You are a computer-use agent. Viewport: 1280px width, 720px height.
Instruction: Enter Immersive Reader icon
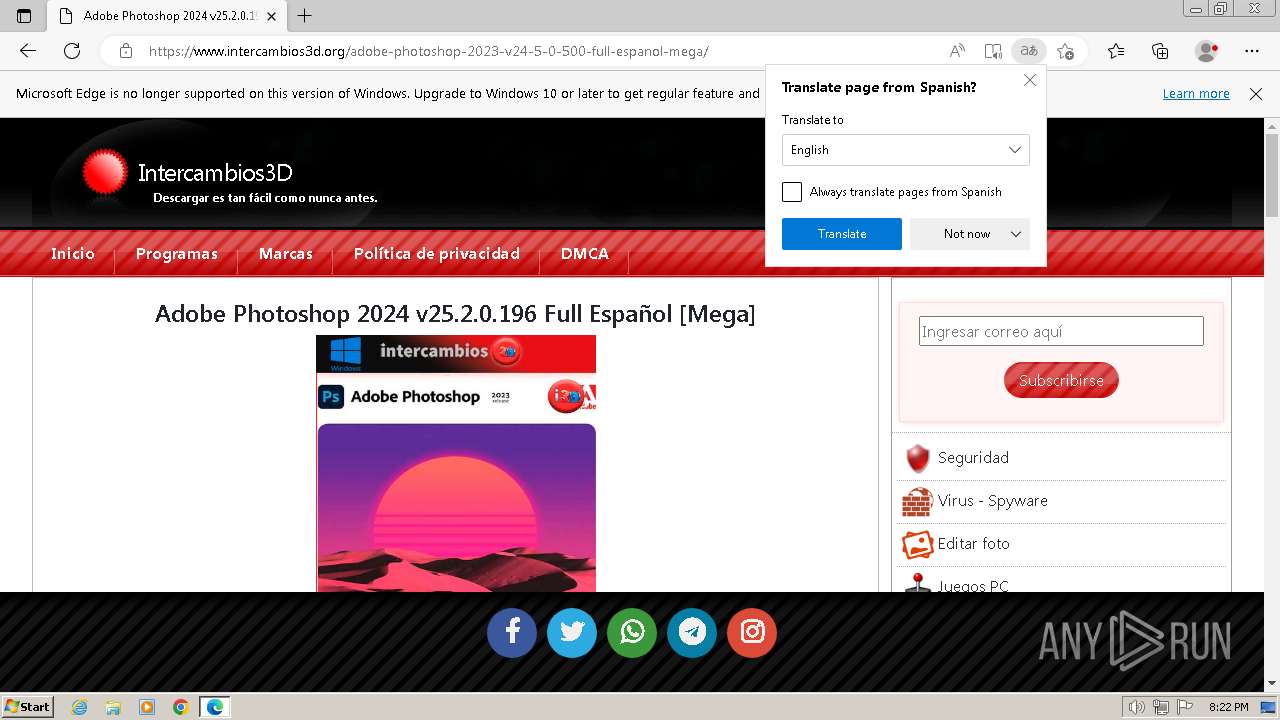click(x=992, y=51)
